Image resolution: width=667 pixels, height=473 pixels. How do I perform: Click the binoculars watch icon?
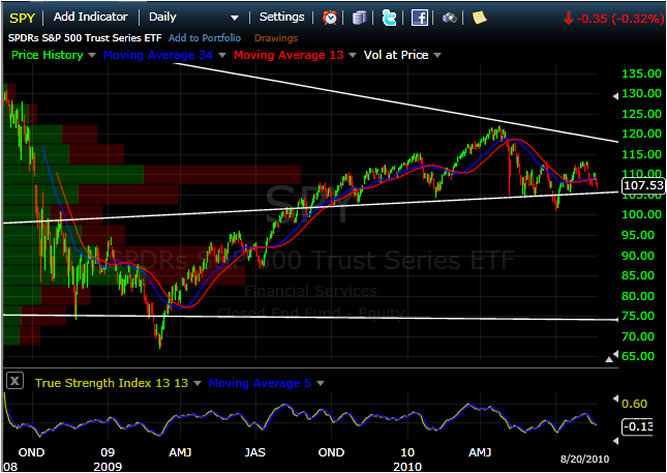pyautogui.click(x=450, y=17)
